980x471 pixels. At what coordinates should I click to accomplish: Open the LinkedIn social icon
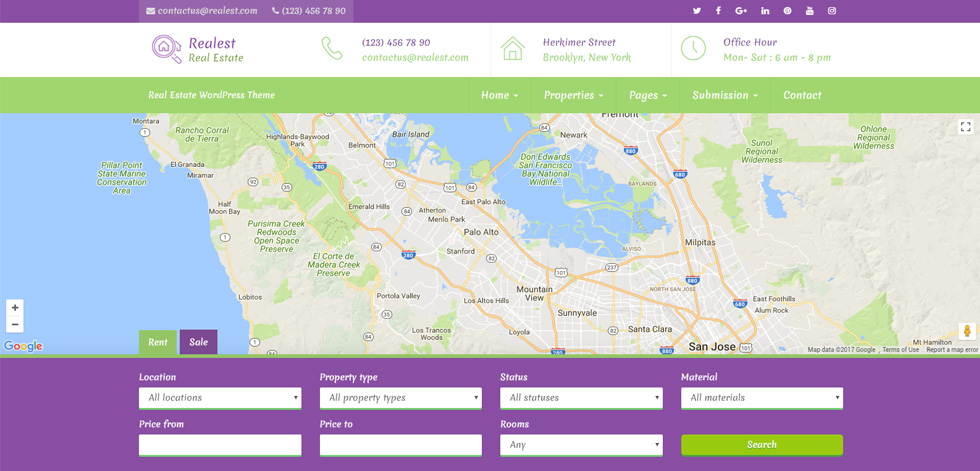(765, 11)
